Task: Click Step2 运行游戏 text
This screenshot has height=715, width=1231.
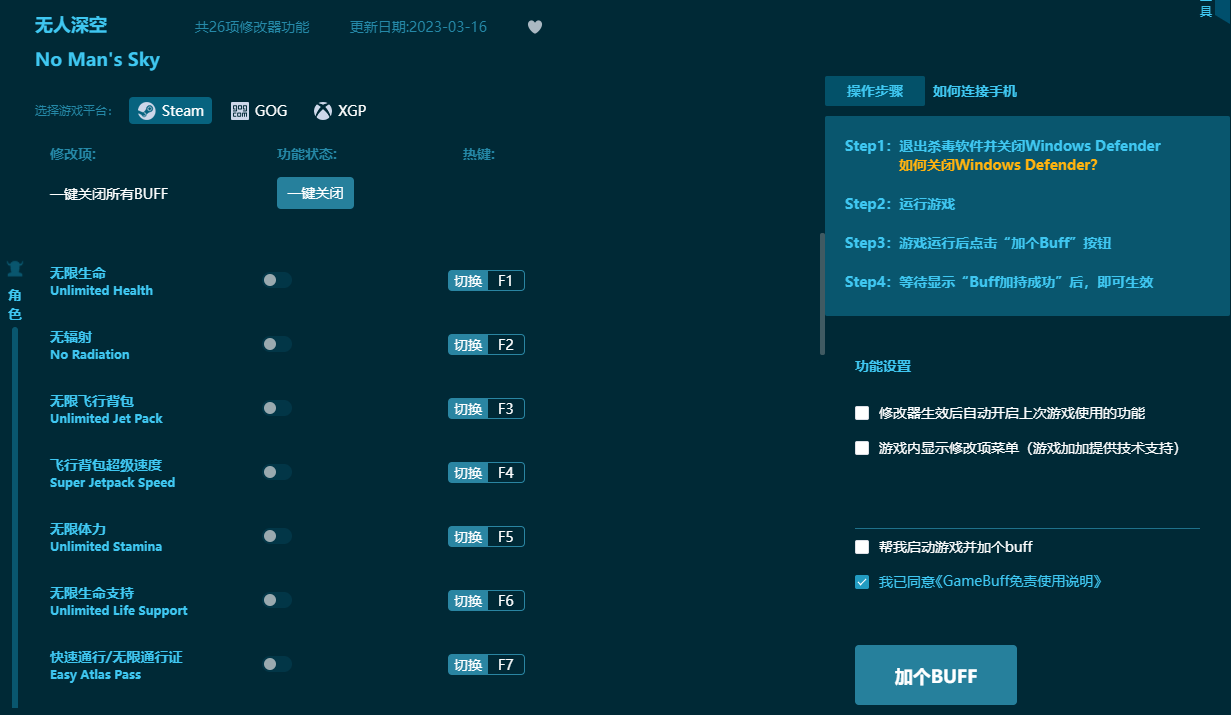Action: (900, 204)
